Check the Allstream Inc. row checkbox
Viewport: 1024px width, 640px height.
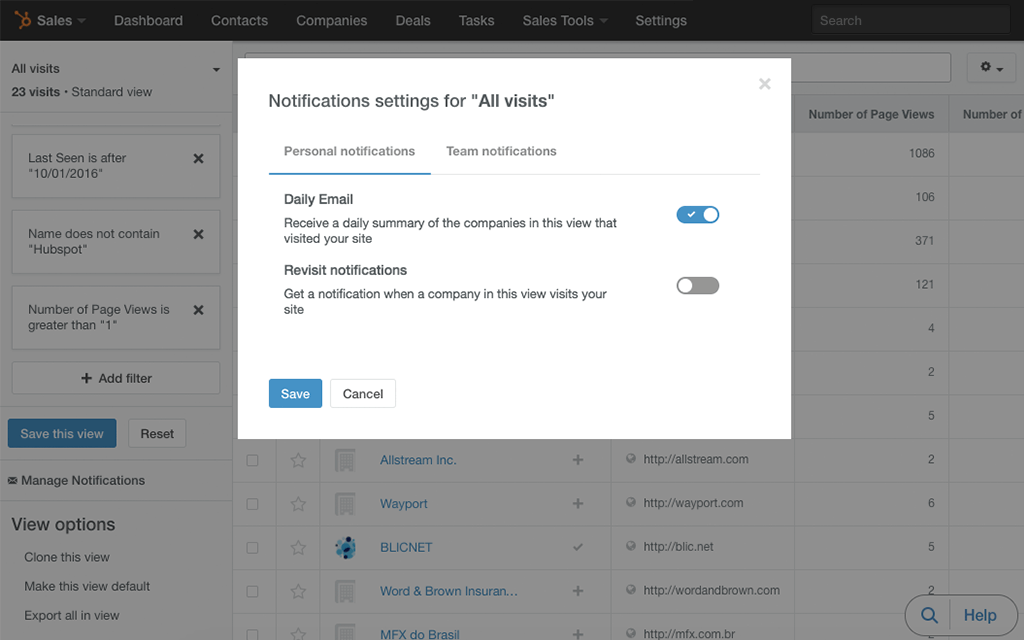pos(252,460)
